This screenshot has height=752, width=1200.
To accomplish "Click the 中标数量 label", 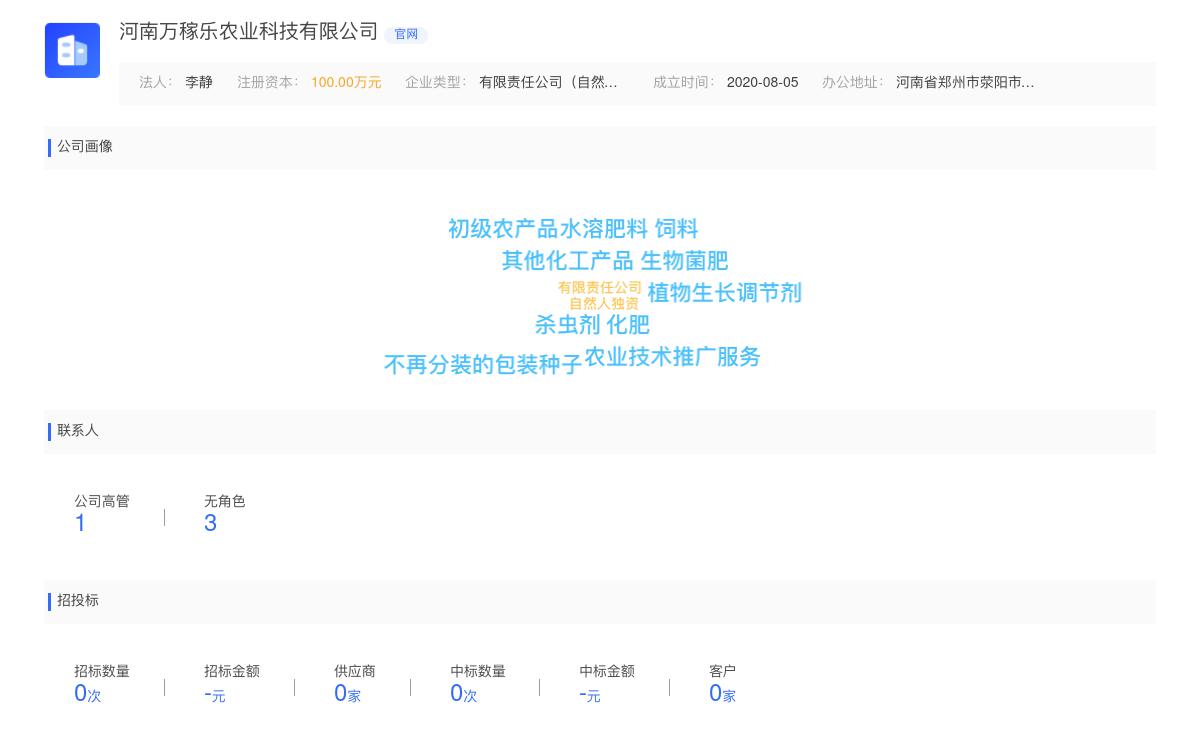I will 478,672.
